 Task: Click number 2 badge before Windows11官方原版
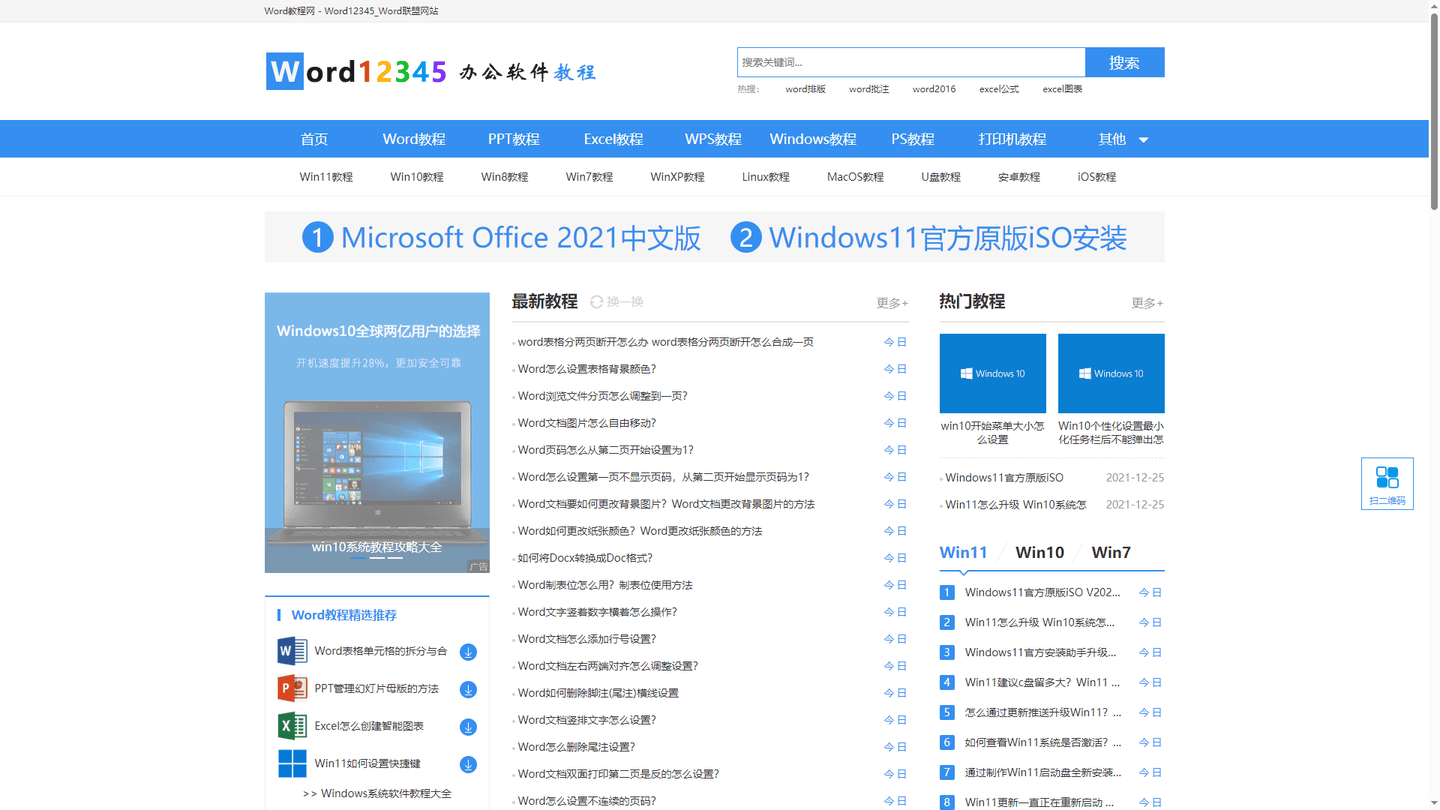click(x=746, y=238)
